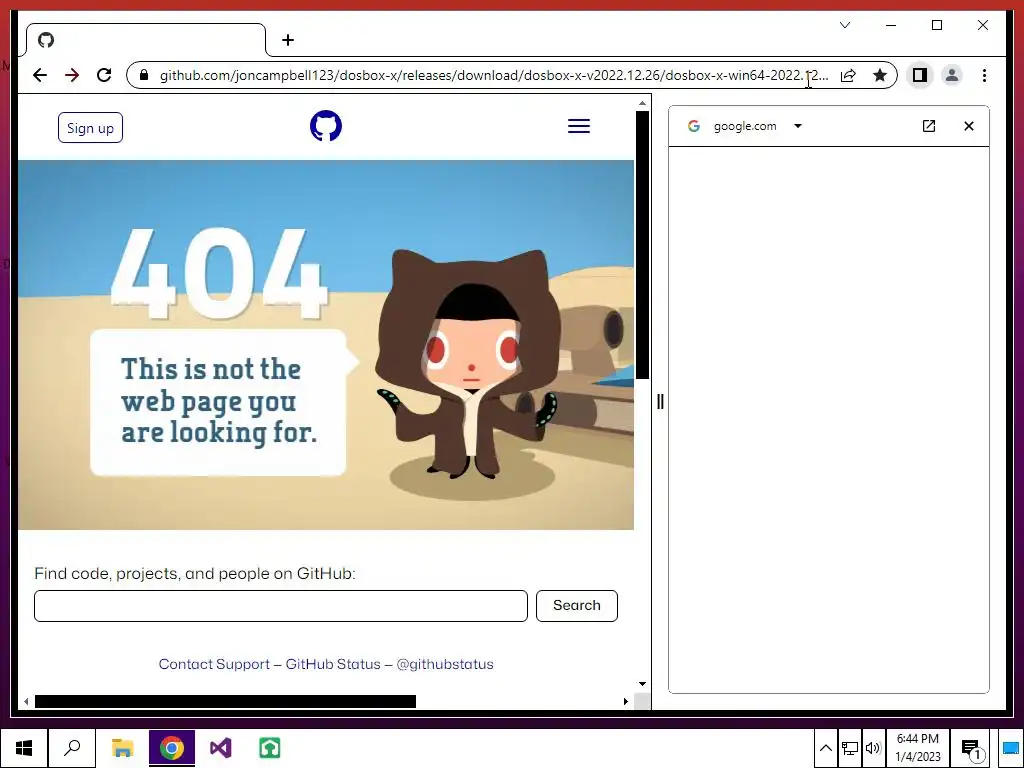The height and width of the screenshot is (768, 1024).
Task: Open File Explorer from the taskbar
Action: click(x=122, y=748)
